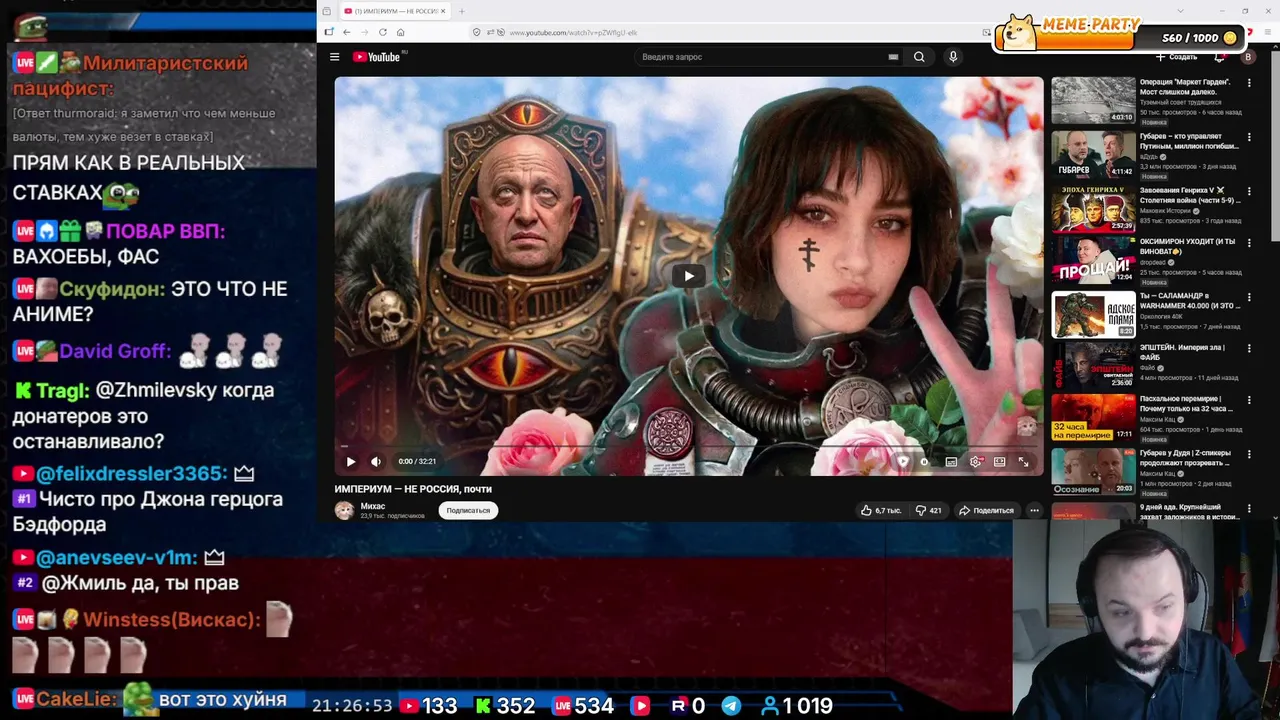Go to the YouTube home logo
The width and height of the screenshot is (1280, 720).
tap(378, 57)
